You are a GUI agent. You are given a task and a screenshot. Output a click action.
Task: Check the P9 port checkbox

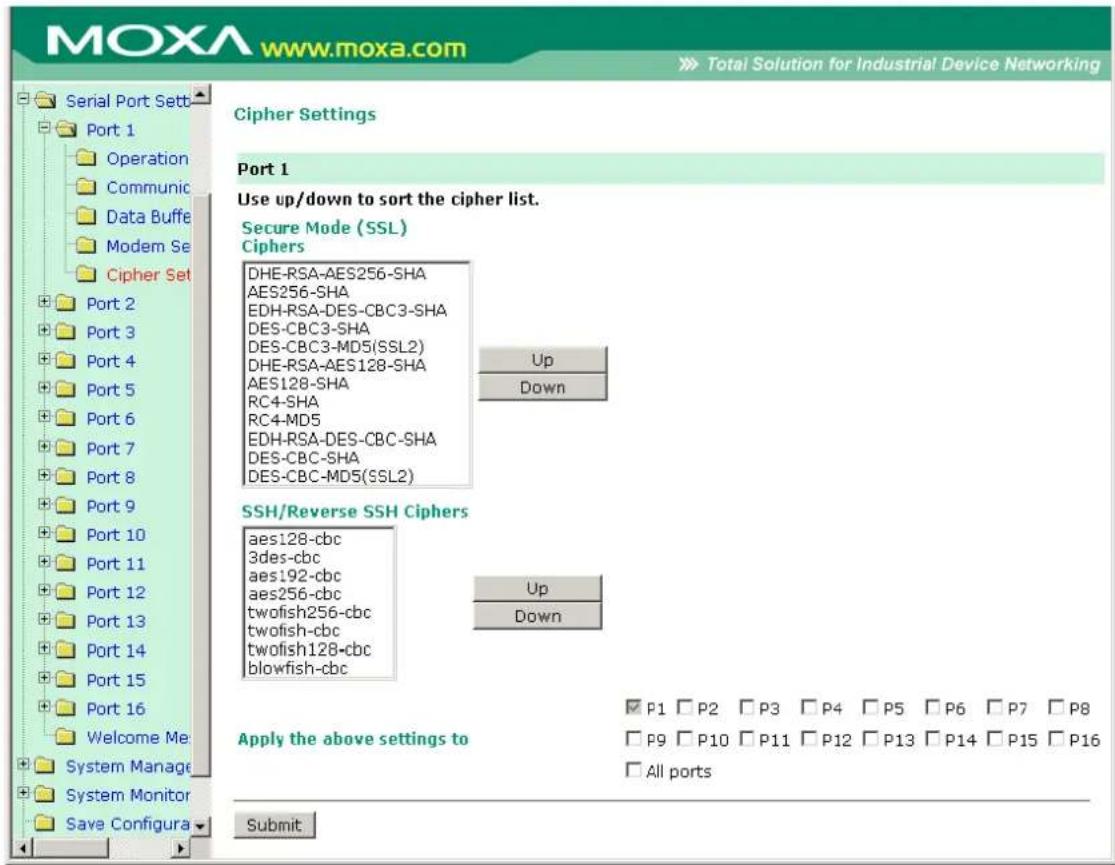click(x=633, y=738)
